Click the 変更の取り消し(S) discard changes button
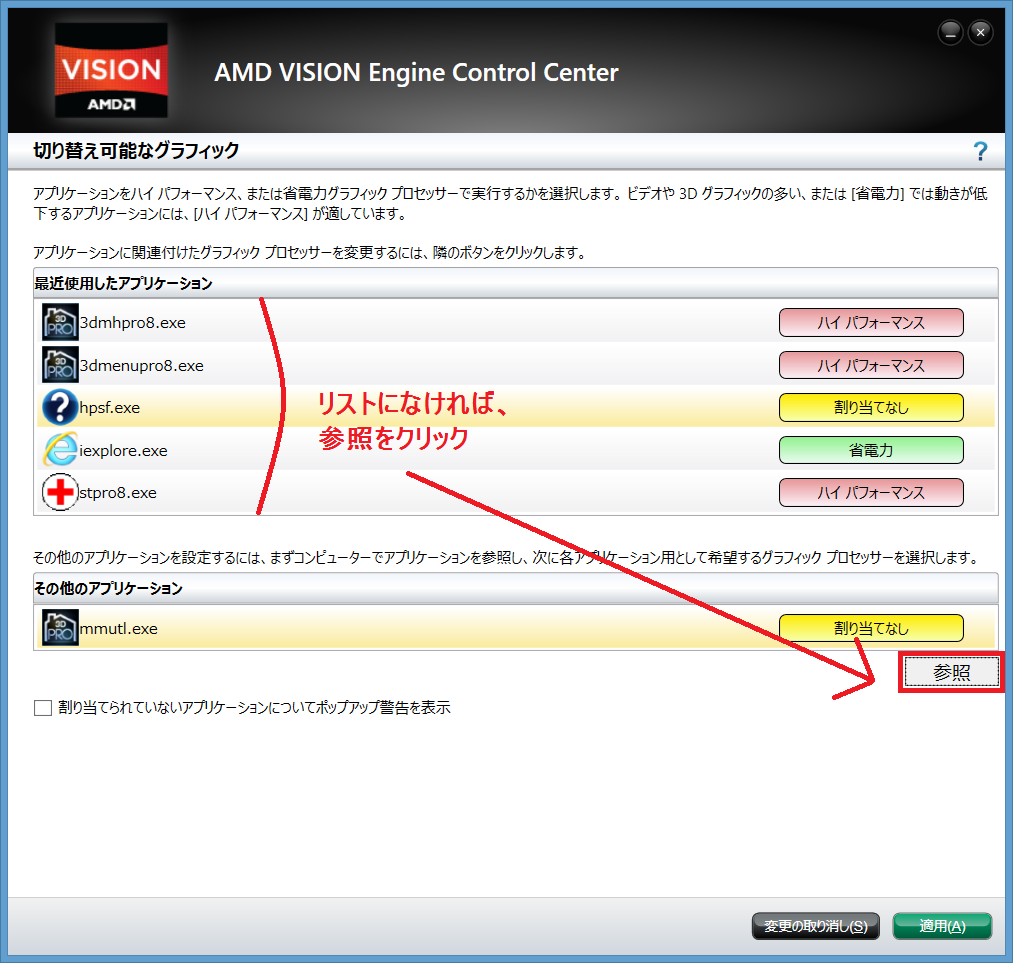 coord(815,926)
